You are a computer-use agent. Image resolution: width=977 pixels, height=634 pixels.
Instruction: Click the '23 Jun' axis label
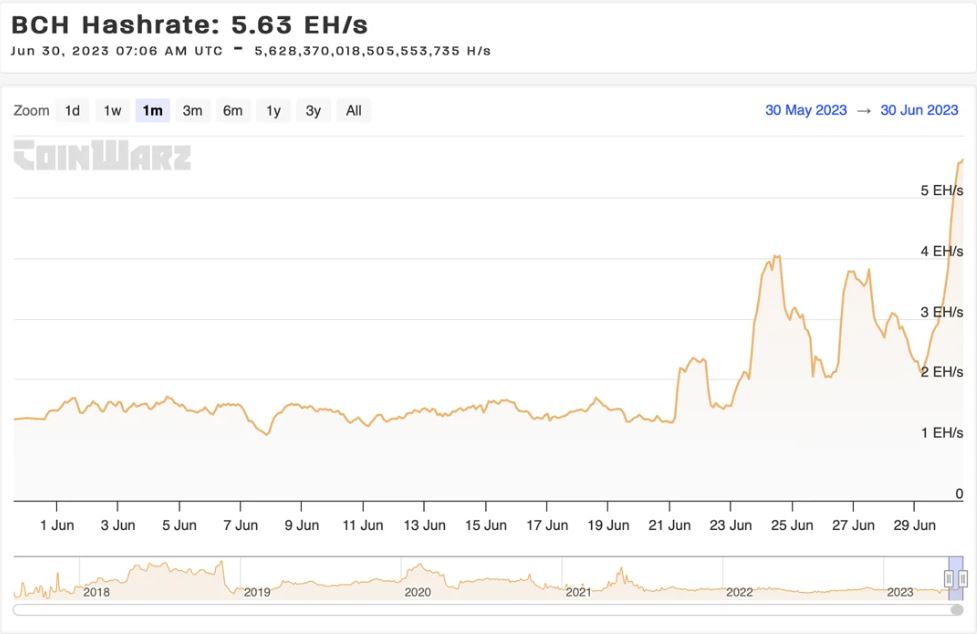[x=730, y=526]
